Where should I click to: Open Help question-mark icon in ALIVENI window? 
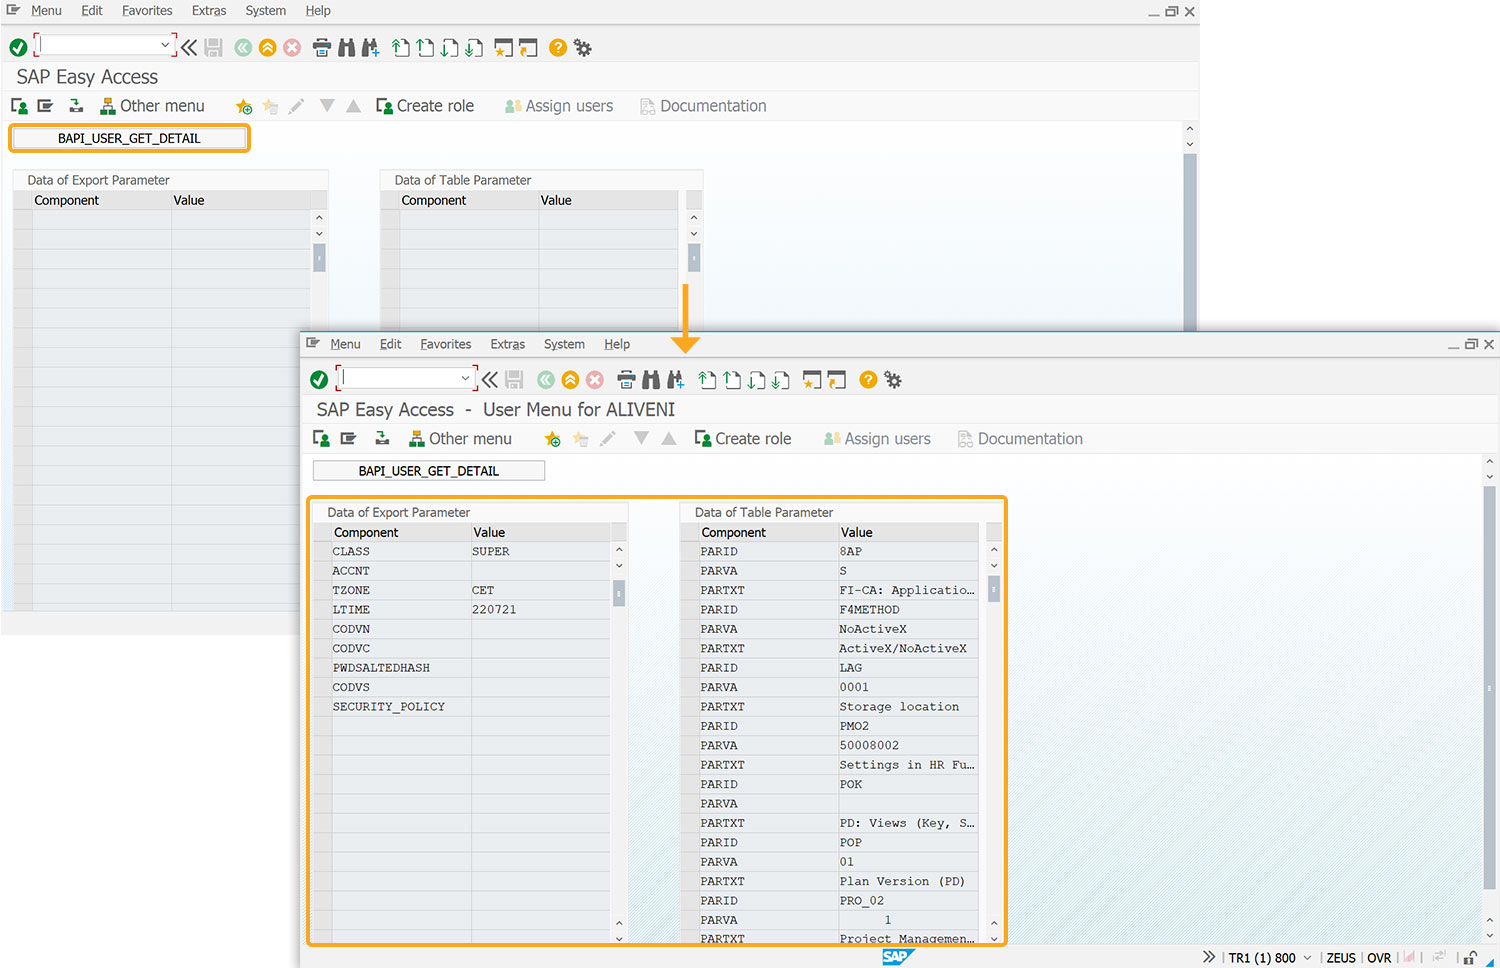click(x=868, y=380)
